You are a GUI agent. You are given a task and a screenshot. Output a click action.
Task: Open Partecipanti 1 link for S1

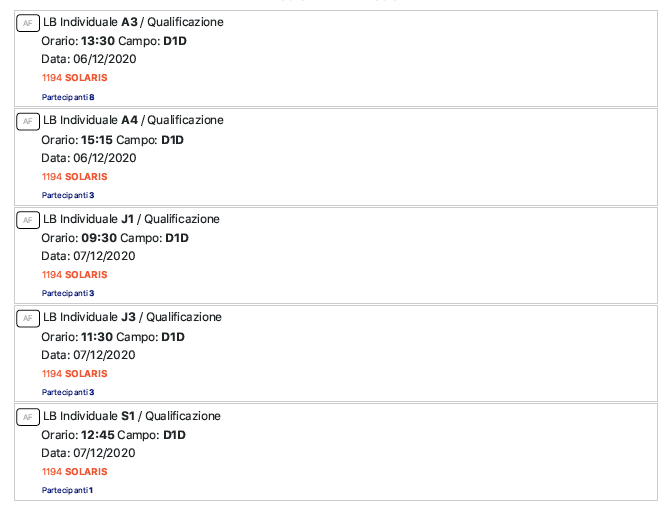tap(67, 490)
